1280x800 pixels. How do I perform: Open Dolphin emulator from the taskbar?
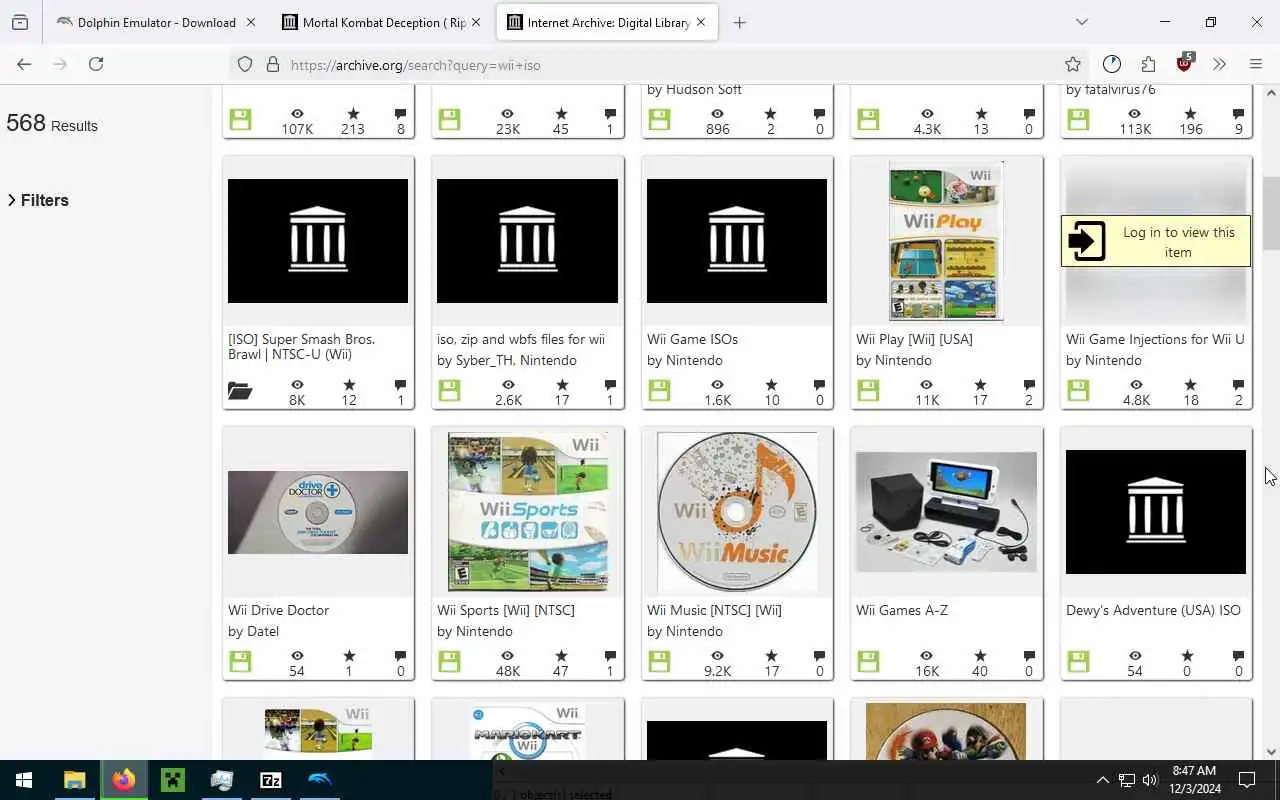point(319,780)
